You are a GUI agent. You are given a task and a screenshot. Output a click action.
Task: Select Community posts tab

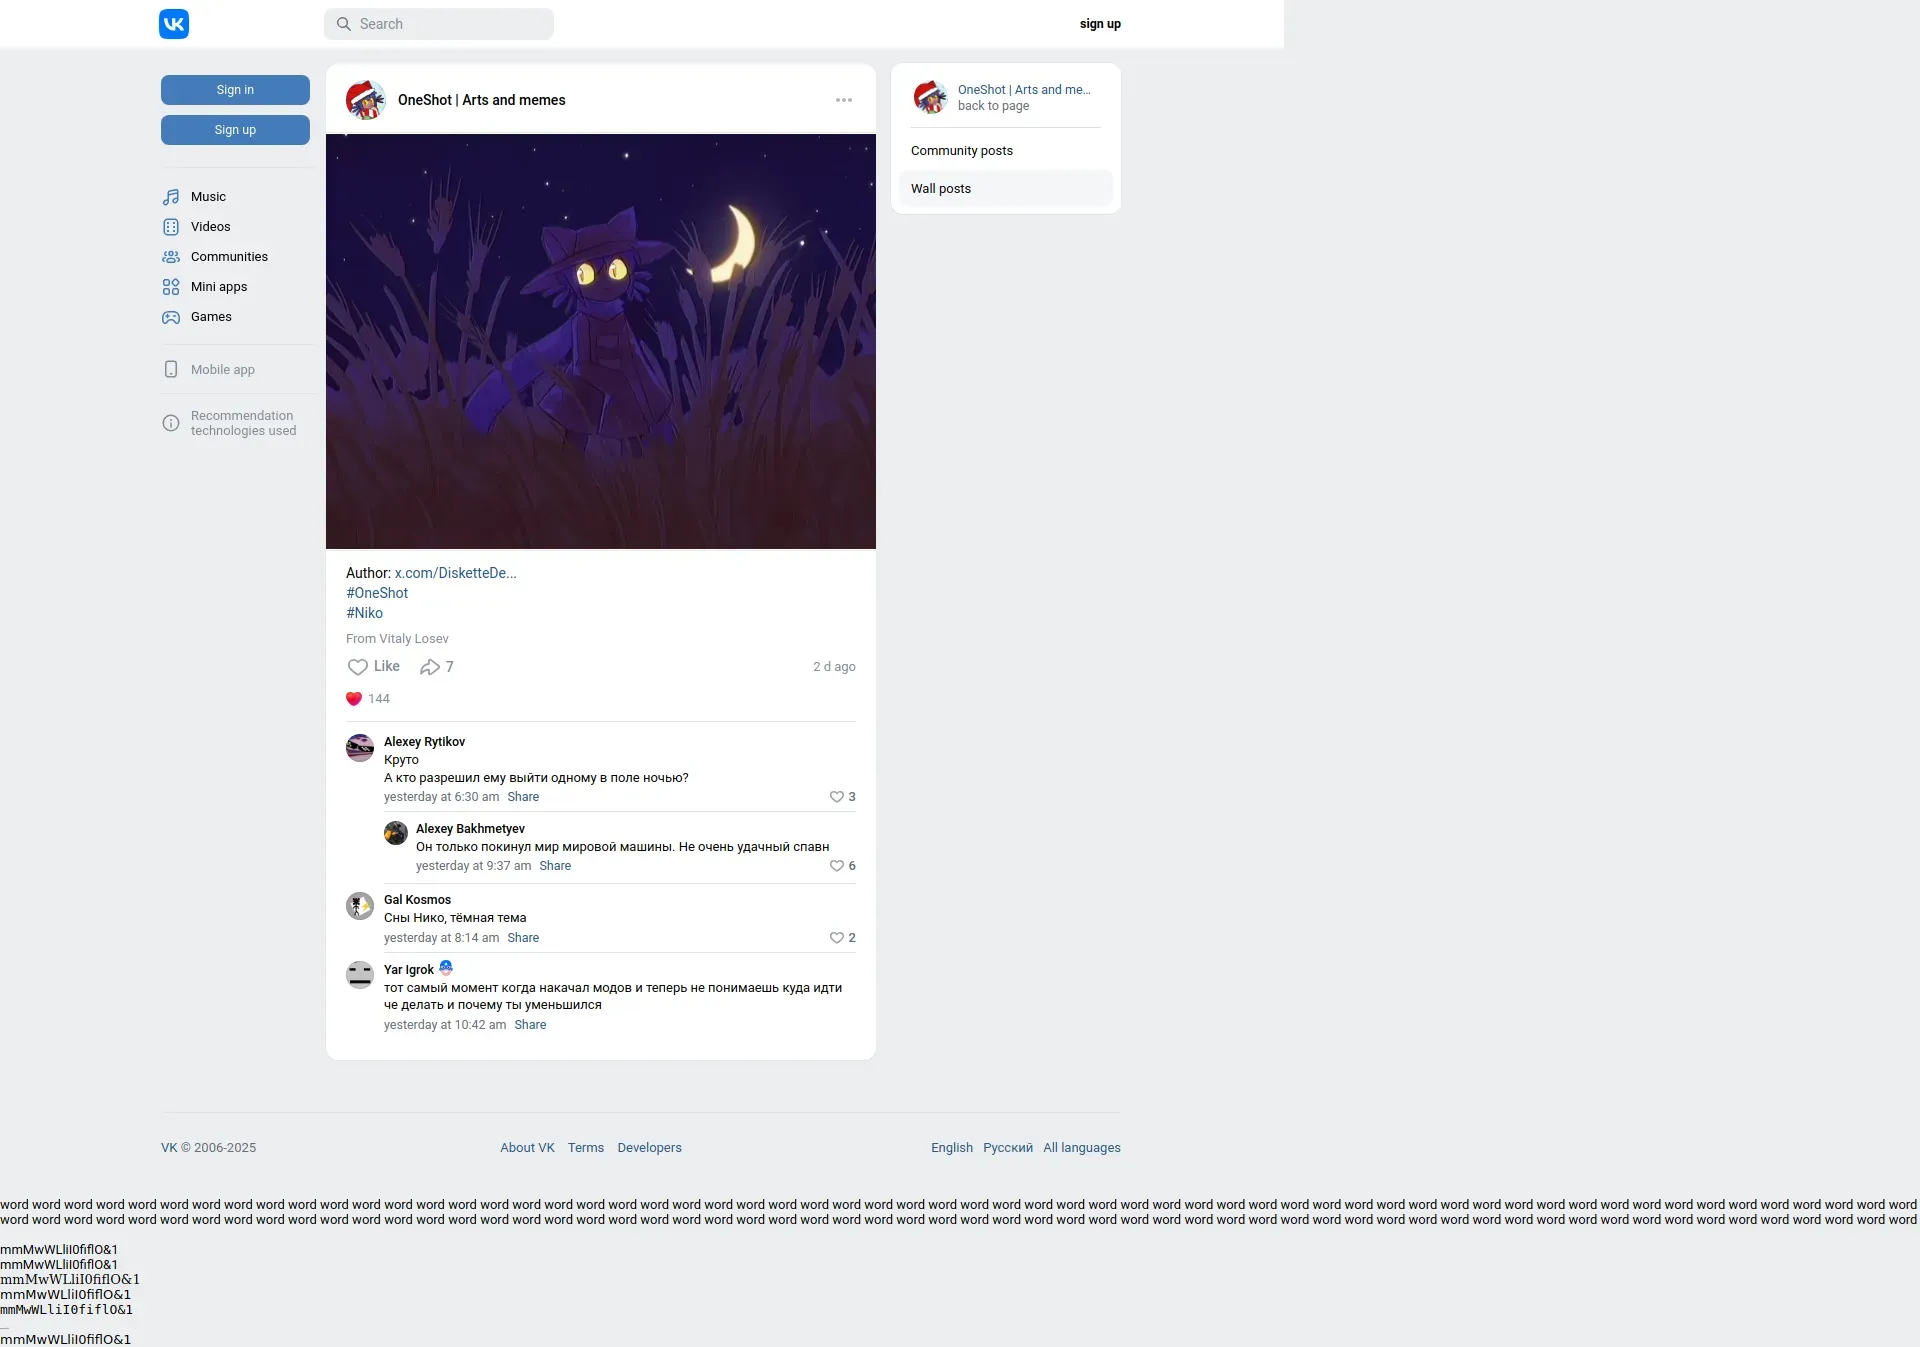pyautogui.click(x=961, y=151)
